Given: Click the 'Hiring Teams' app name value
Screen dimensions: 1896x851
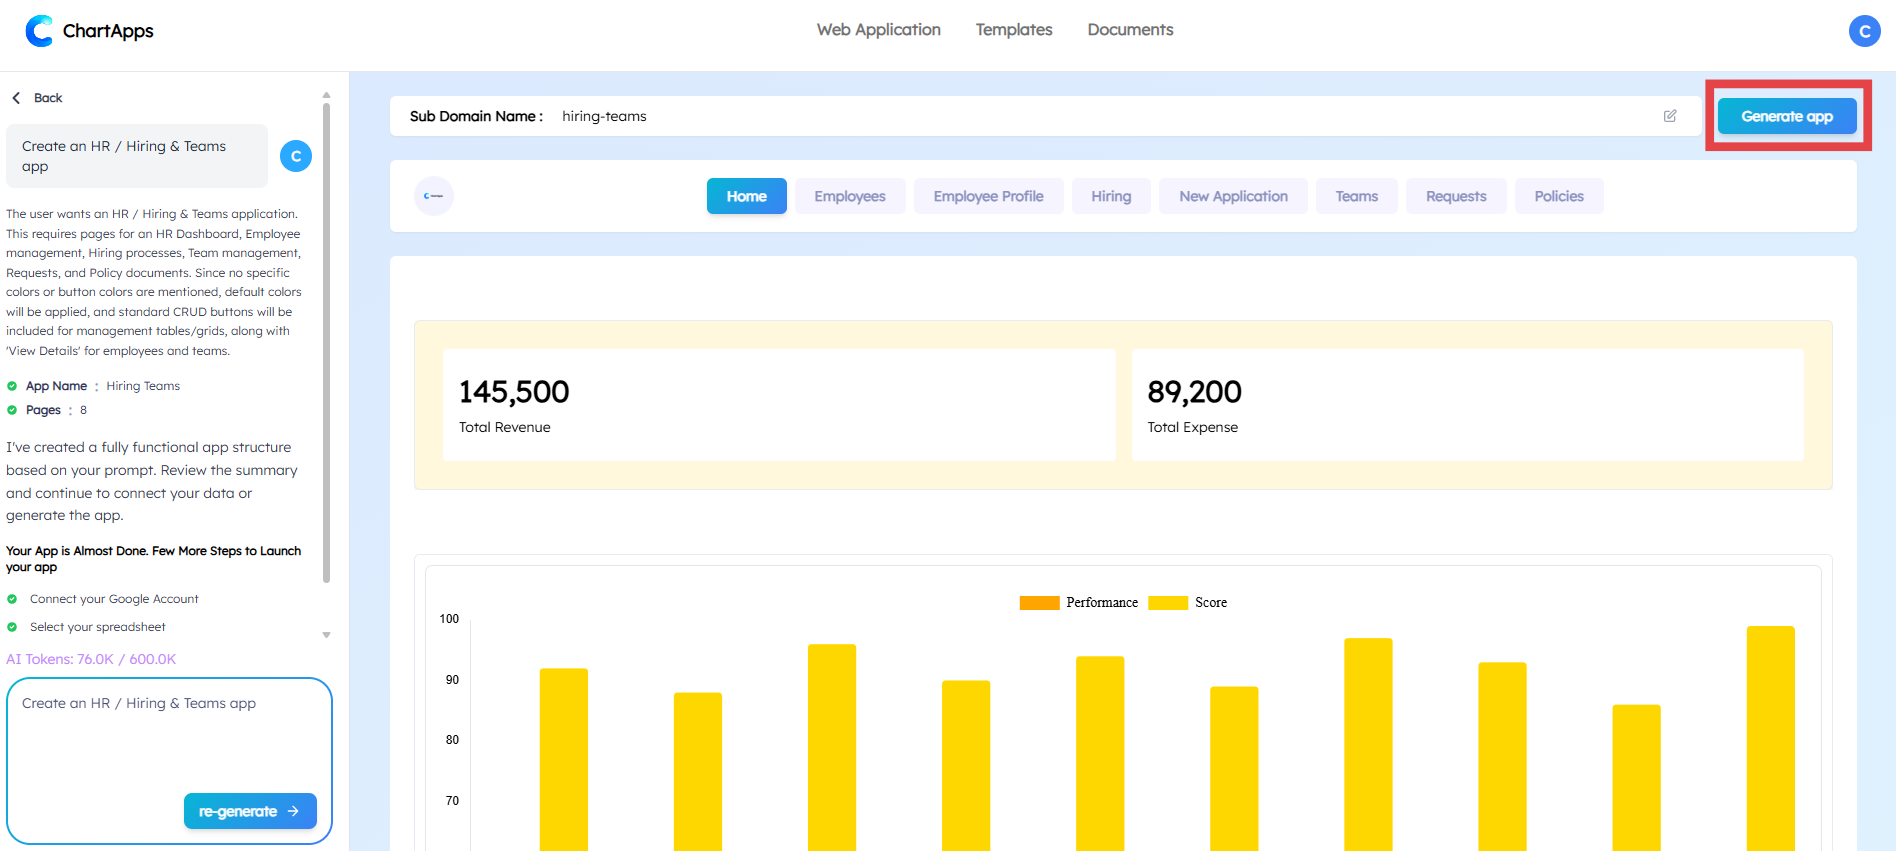Looking at the screenshot, I should pos(143,386).
